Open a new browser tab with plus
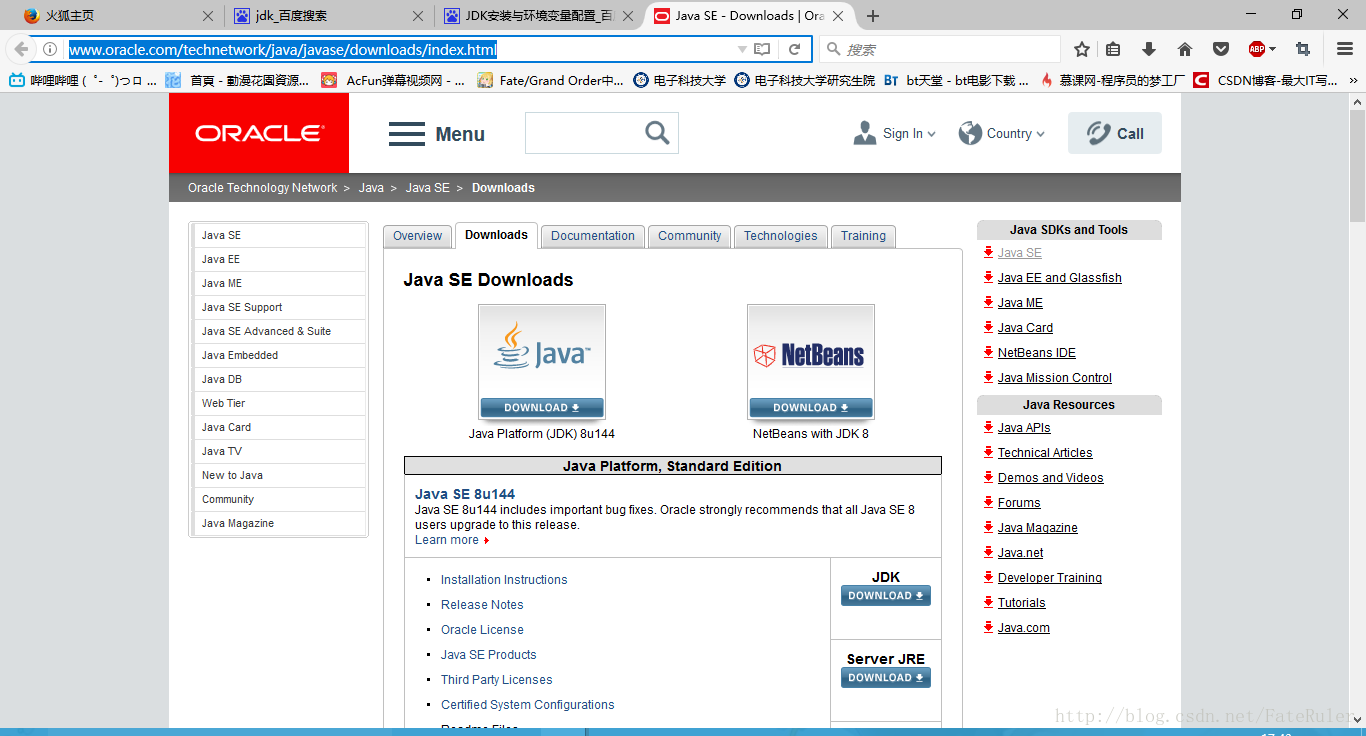The height and width of the screenshot is (736, 1366). [x=873, y=16]
